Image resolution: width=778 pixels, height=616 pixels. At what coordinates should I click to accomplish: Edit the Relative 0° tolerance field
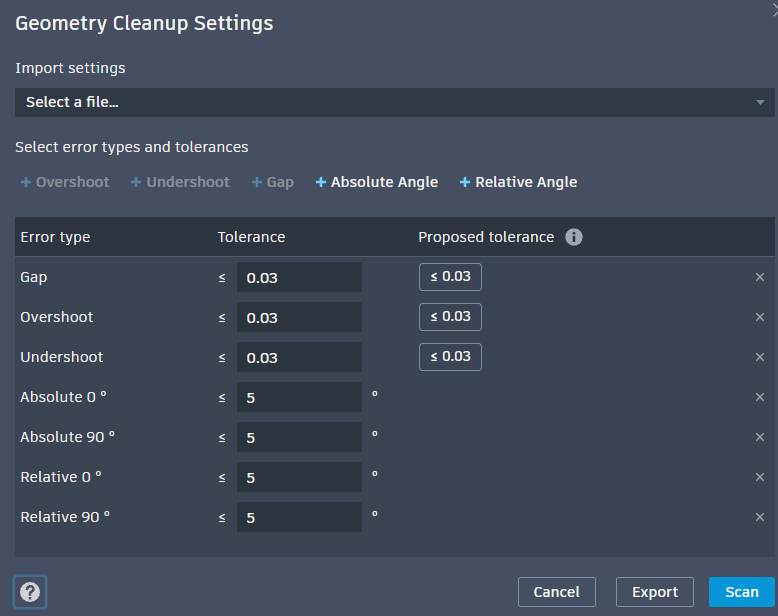pos(299,477)
